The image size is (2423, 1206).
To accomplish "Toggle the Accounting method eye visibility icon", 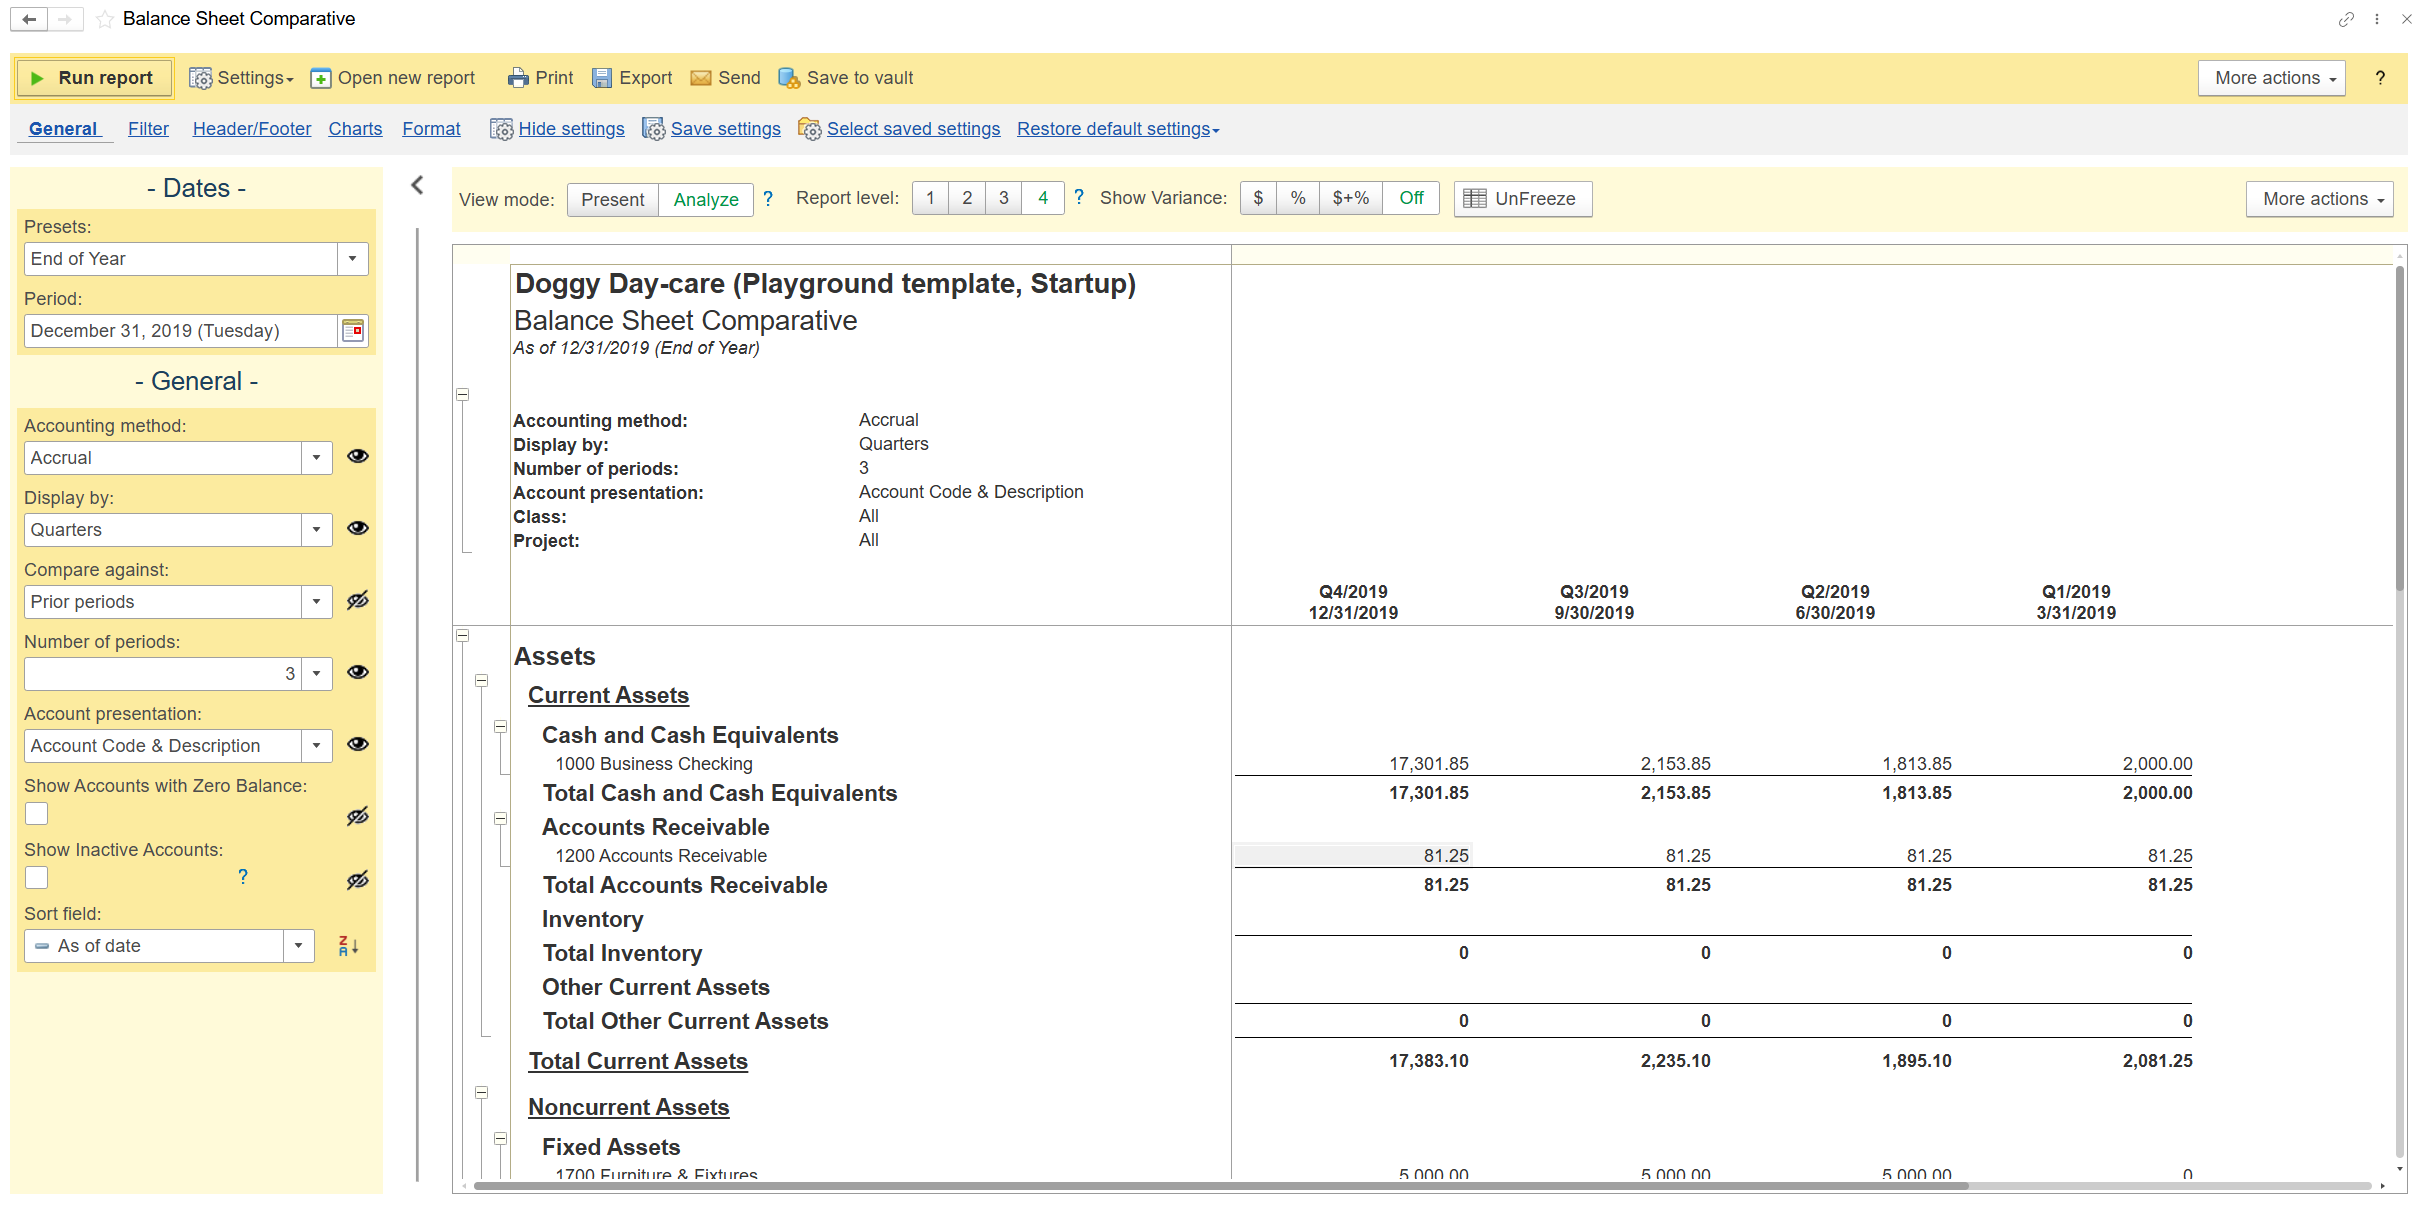I will (x=357, y=457).
